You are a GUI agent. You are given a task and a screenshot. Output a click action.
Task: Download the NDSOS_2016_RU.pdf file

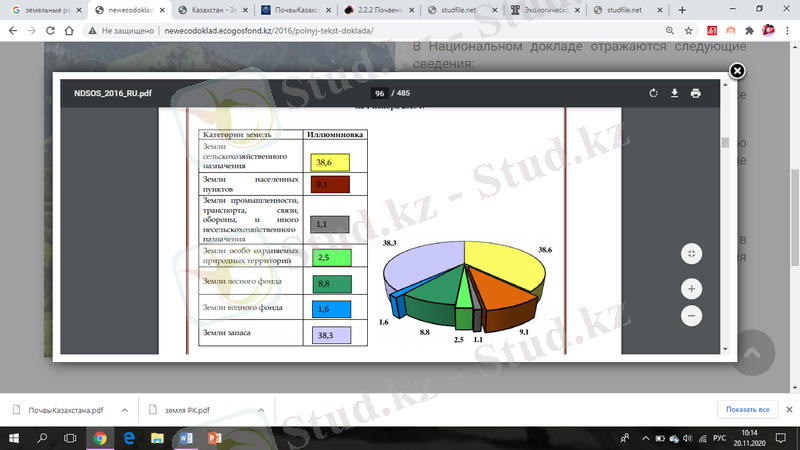(x=674, y=93)
